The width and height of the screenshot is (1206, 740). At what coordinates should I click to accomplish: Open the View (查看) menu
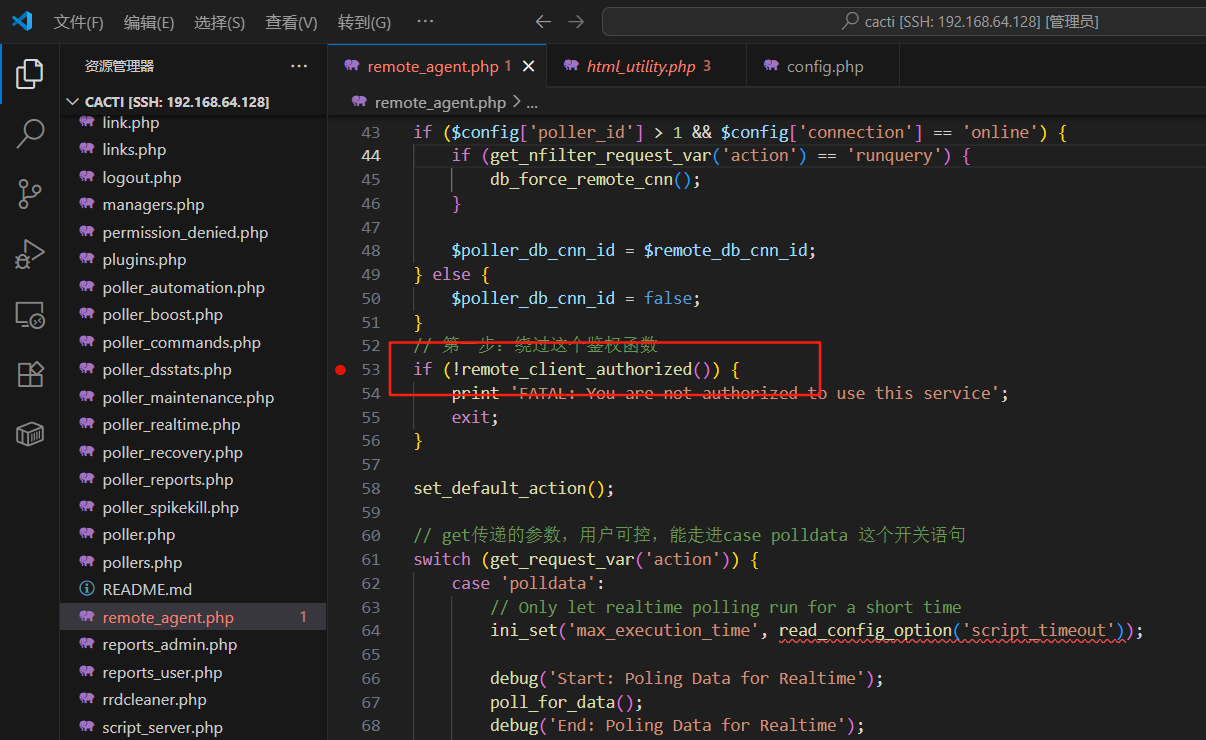coord(291,22)
